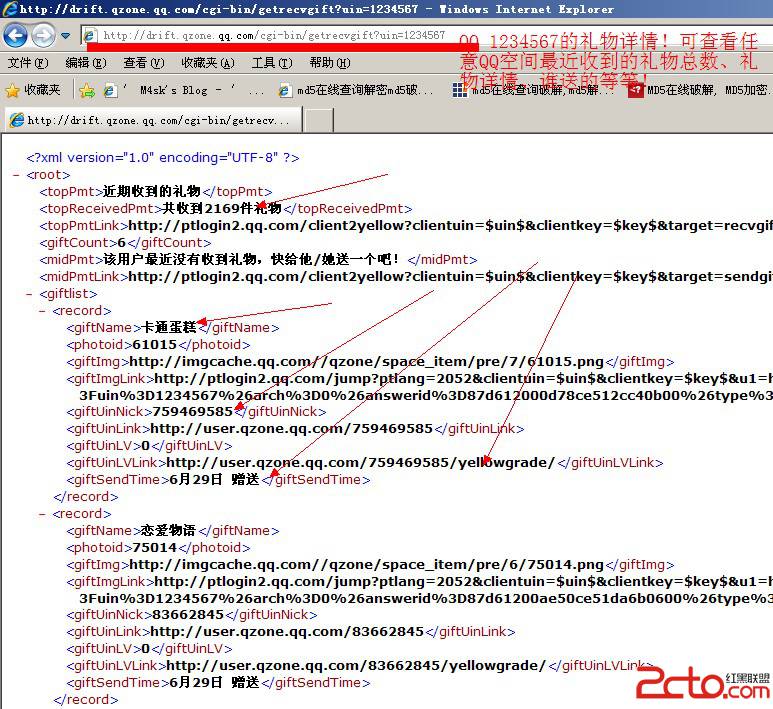Open the md5在线查询解密md5破 favorite
Image resolution: width=773 pixels, height=709 pixels.
coord(356,90)
